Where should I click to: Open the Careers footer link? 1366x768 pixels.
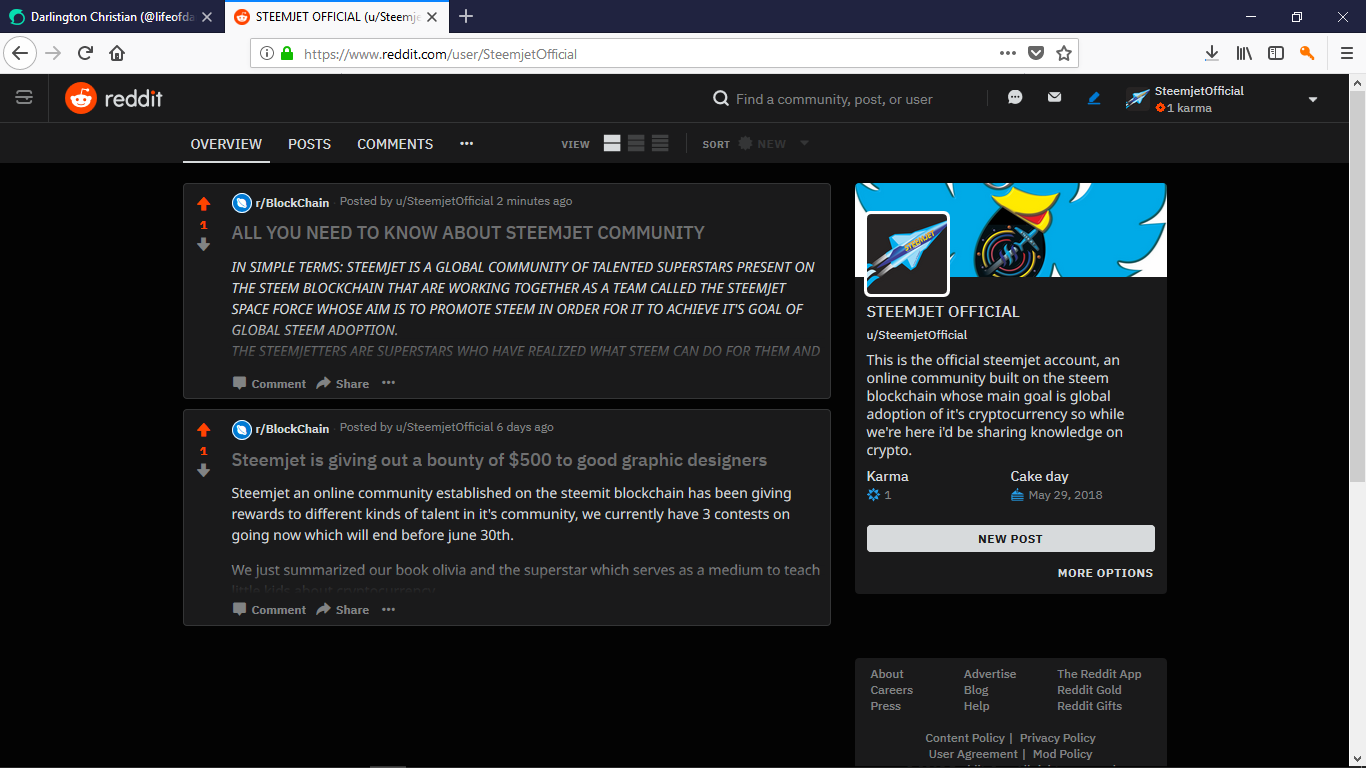click(891, 690)
